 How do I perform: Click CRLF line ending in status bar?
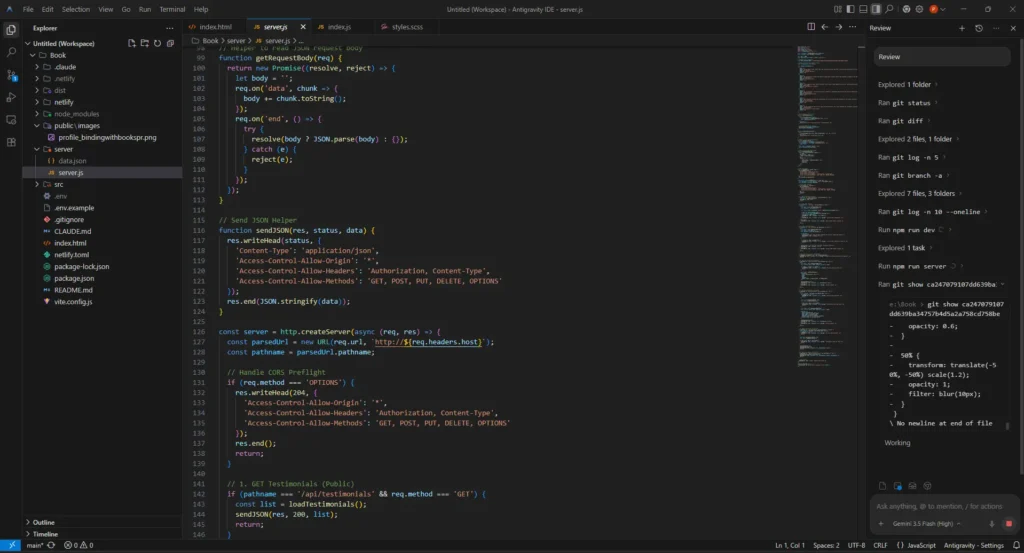880,545
